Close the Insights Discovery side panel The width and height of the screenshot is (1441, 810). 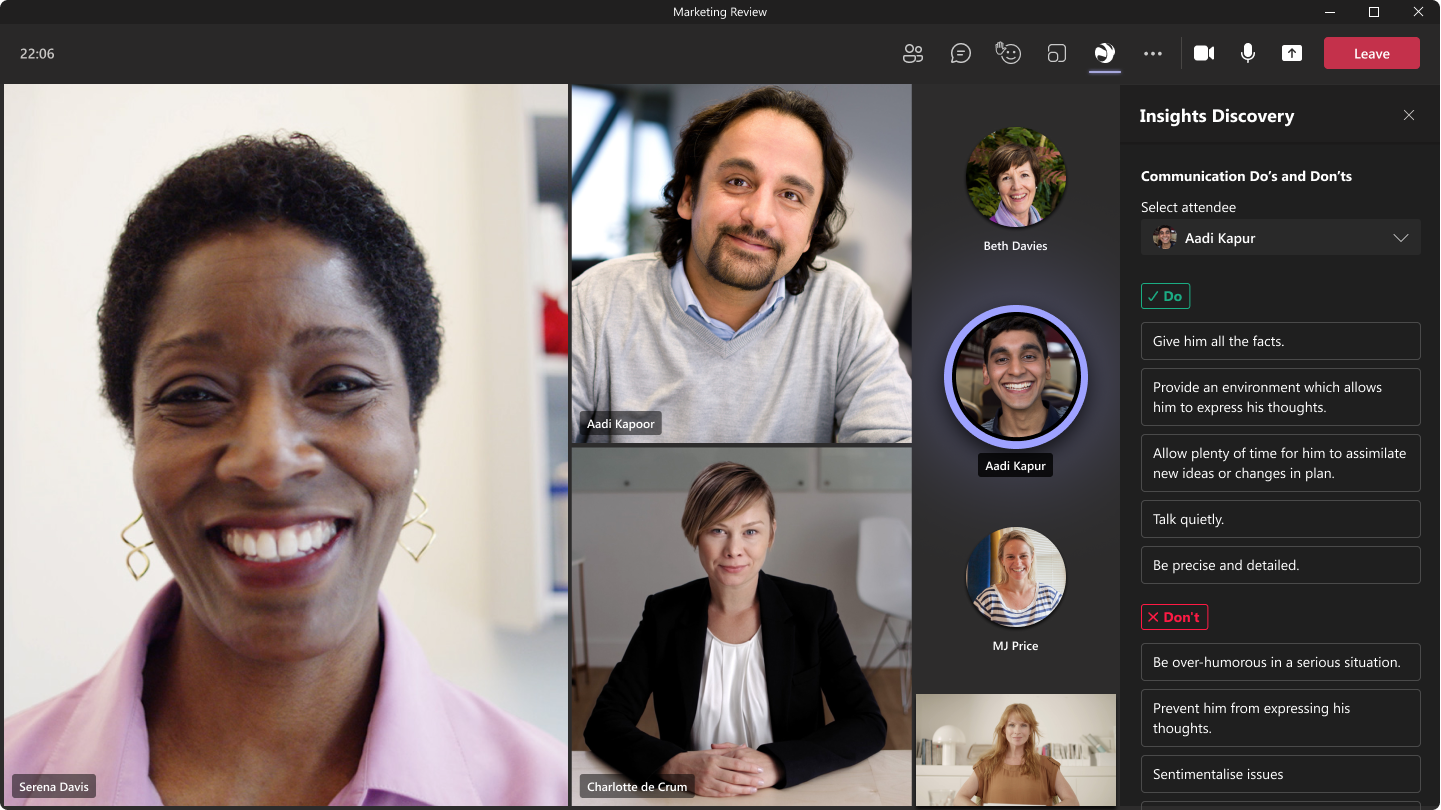coord(1408,116)
